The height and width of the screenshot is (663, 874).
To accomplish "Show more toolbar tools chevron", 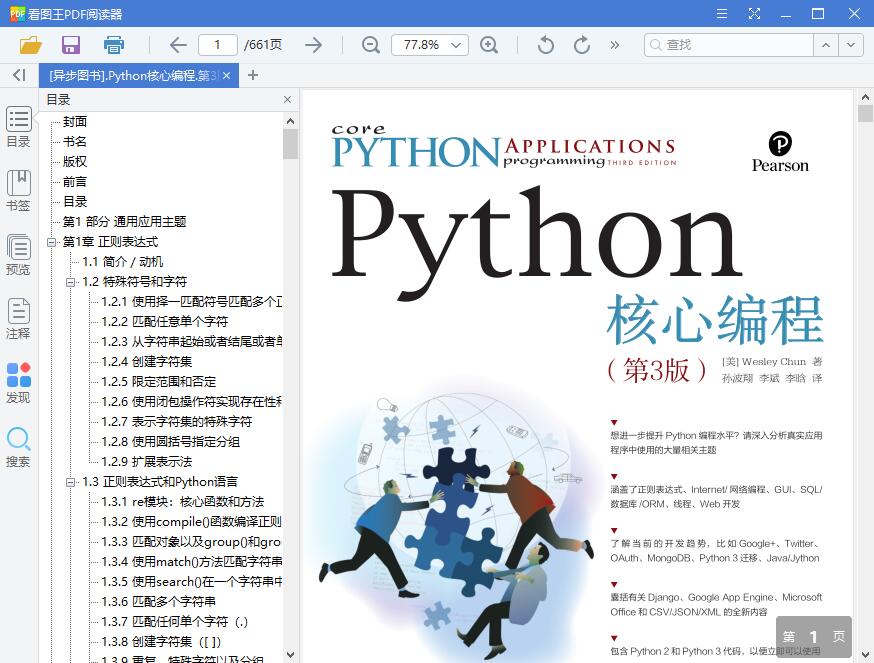I will [615, 45].
